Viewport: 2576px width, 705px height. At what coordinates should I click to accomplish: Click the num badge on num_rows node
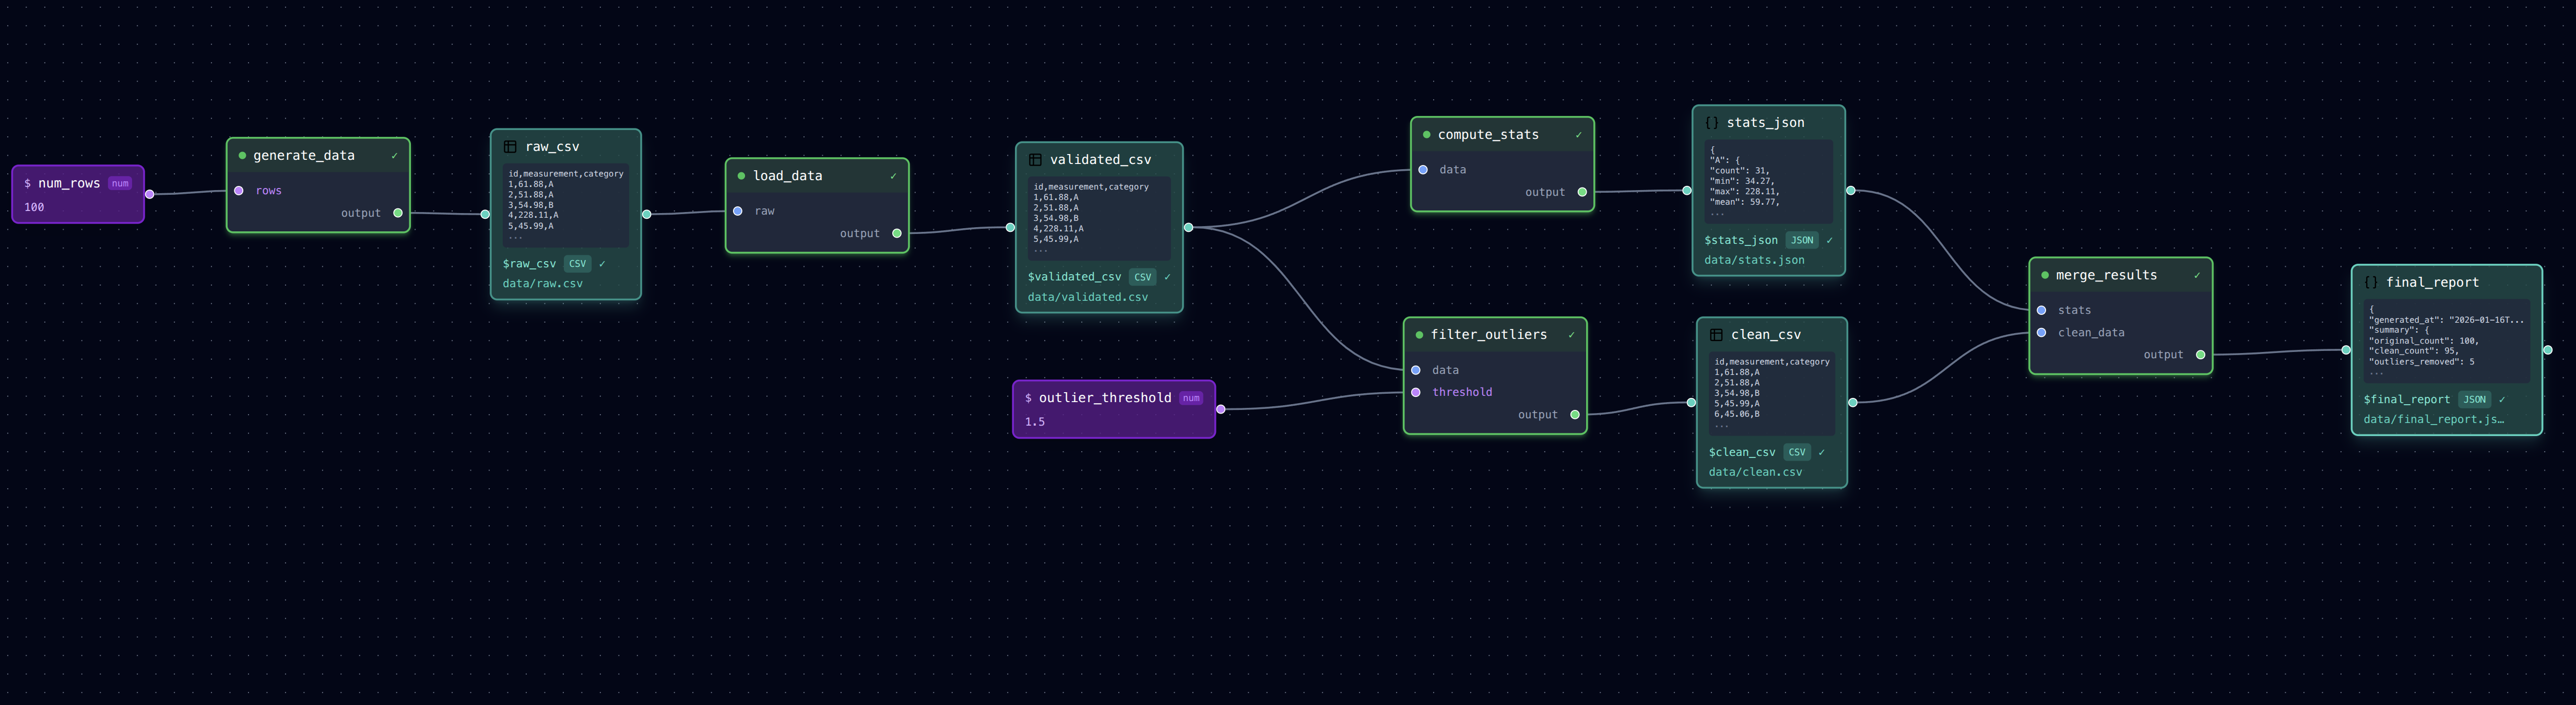[120, 184]
